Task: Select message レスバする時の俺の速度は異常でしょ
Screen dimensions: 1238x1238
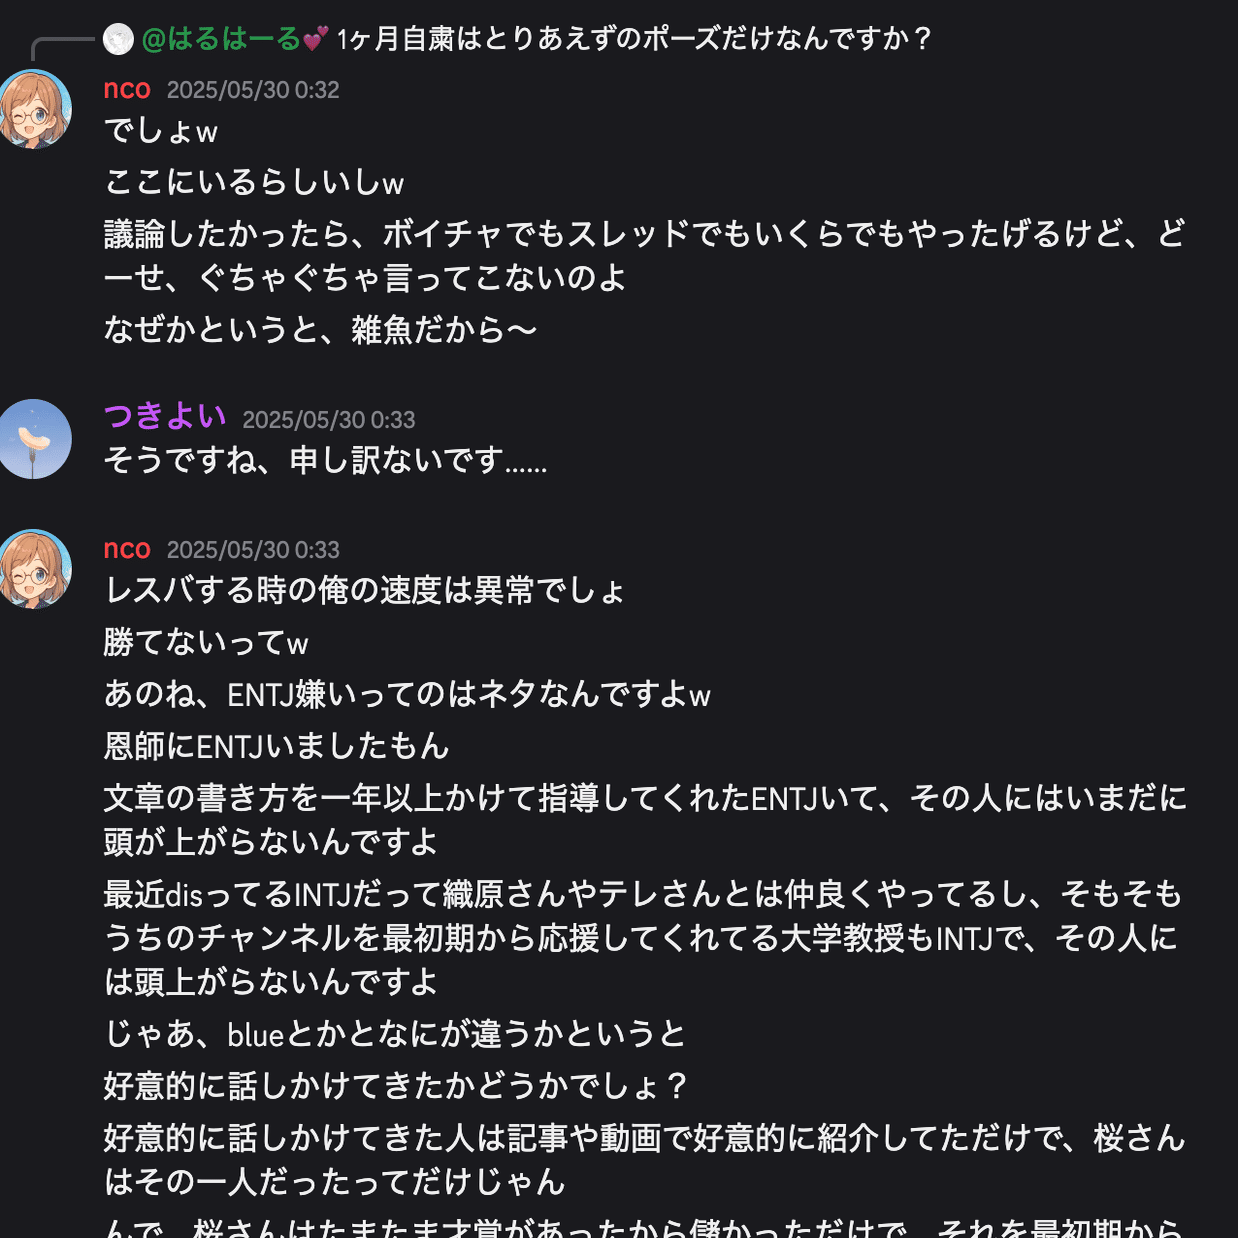Action: [365, 590]
